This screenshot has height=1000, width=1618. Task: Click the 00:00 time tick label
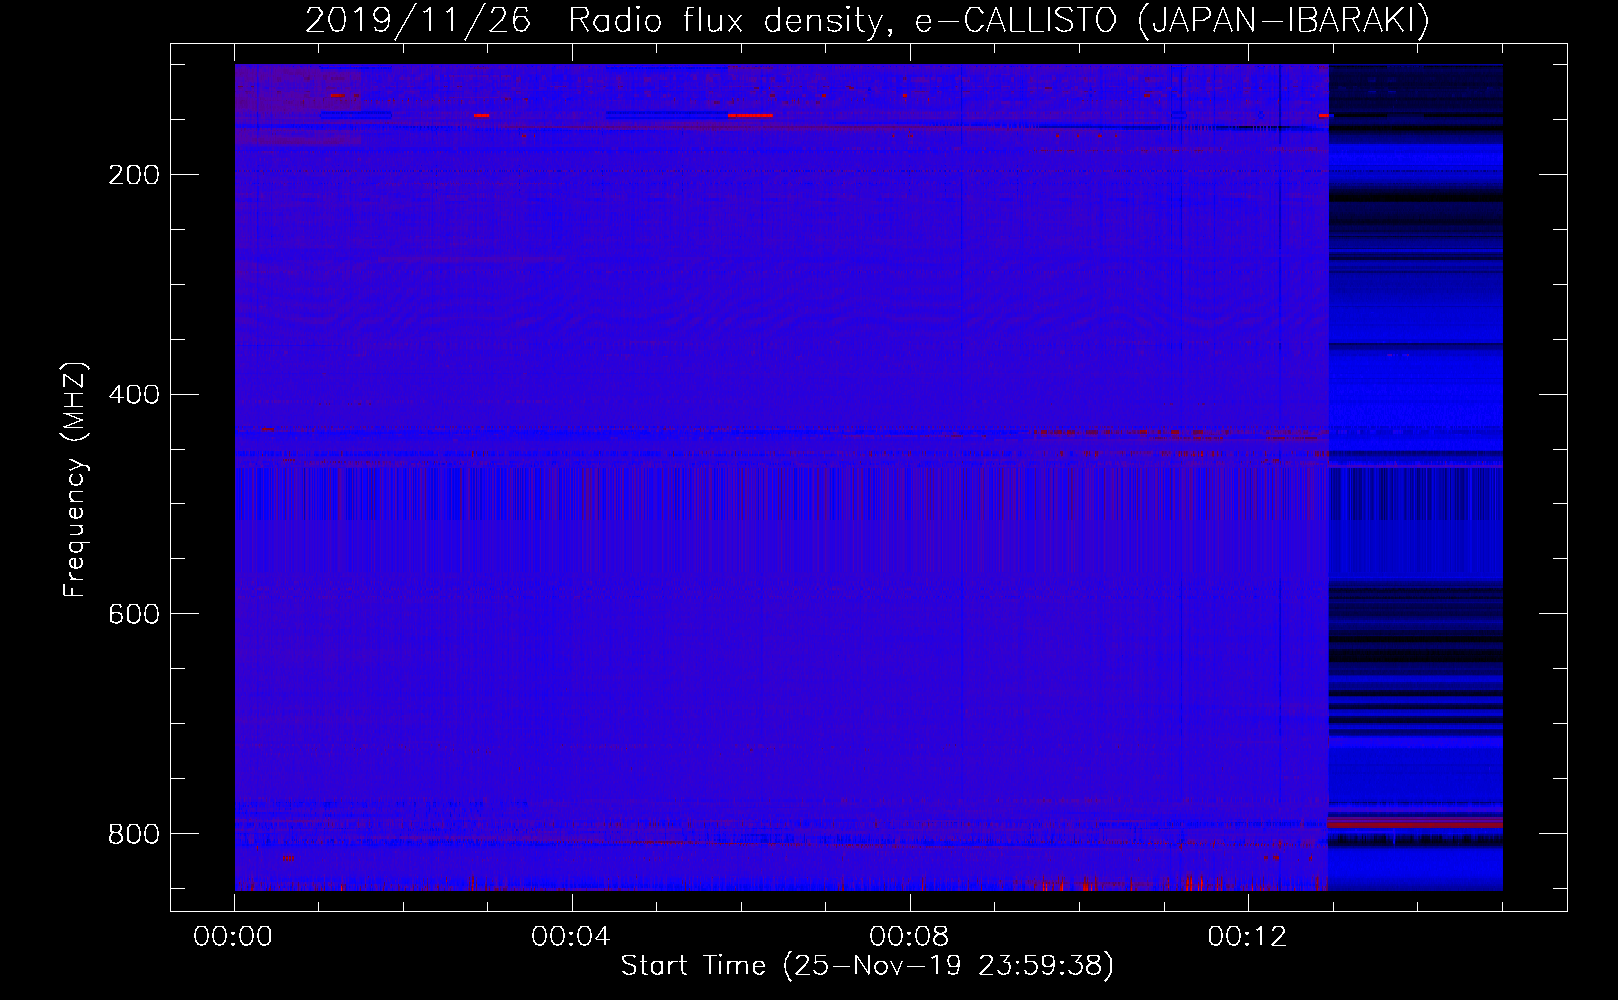[233, 936]
